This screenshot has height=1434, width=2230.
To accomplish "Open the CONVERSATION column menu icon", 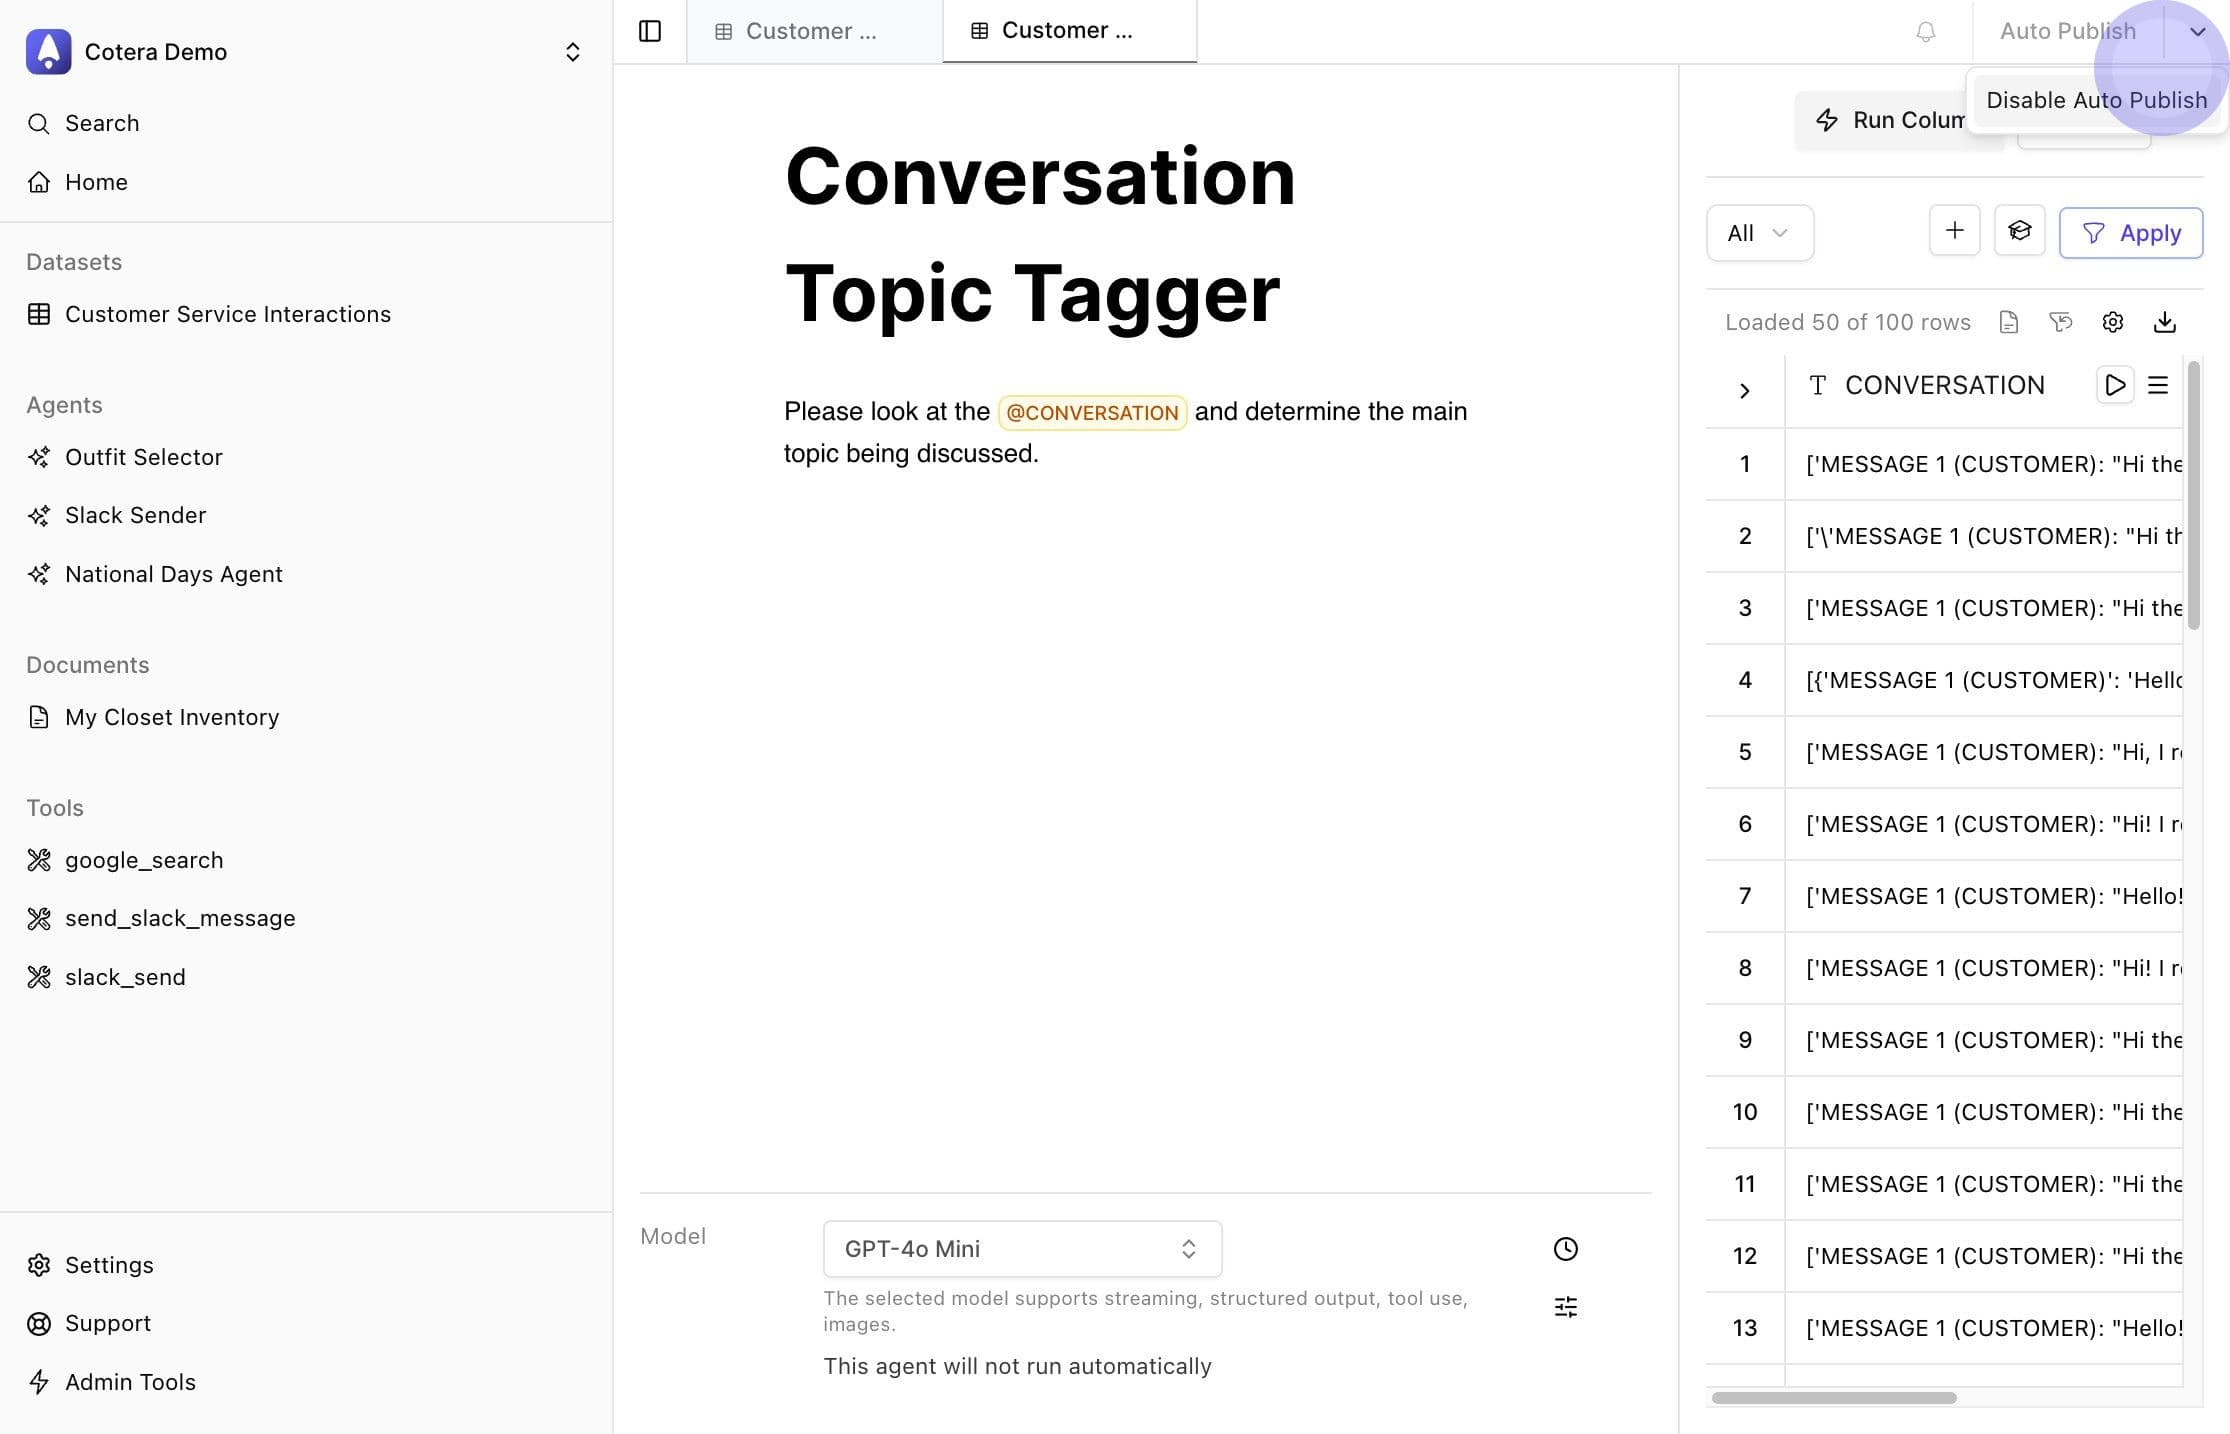I will 2158,385.
